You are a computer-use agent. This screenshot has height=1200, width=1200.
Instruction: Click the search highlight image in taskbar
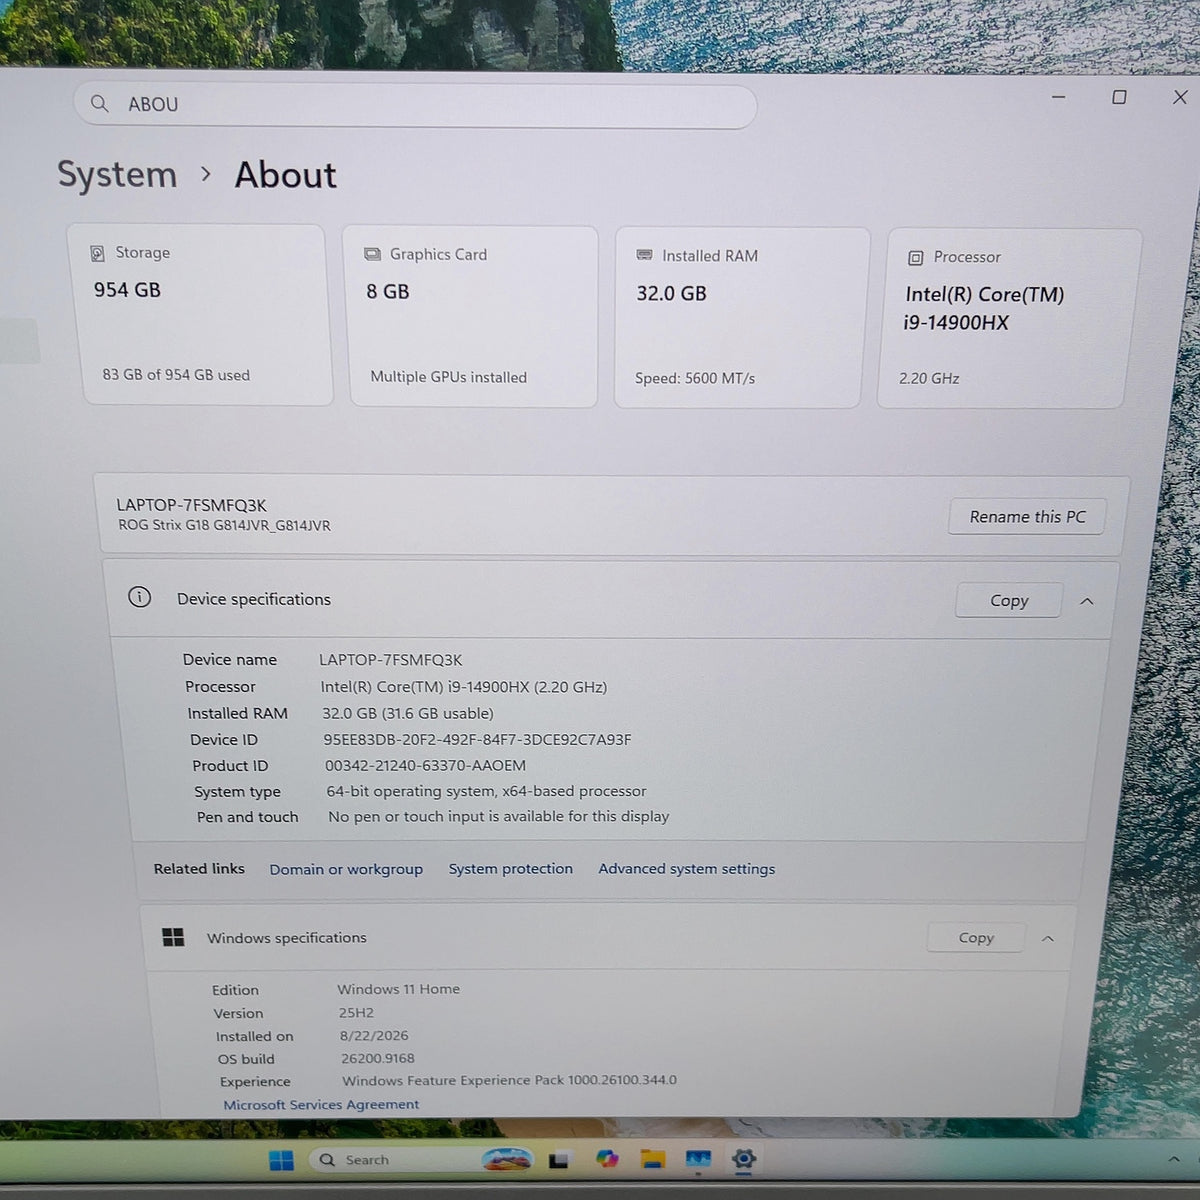pos(507,1159)
